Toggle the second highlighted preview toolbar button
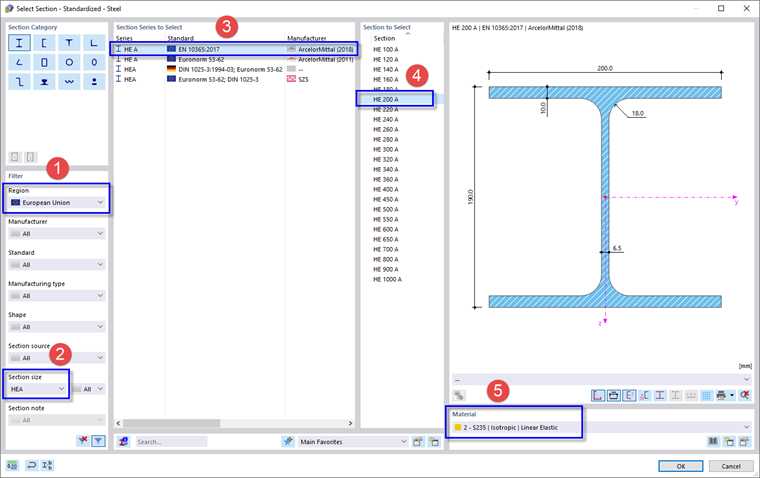The width and height of the screenshot is (760, 478). click(x=613, y=396)
